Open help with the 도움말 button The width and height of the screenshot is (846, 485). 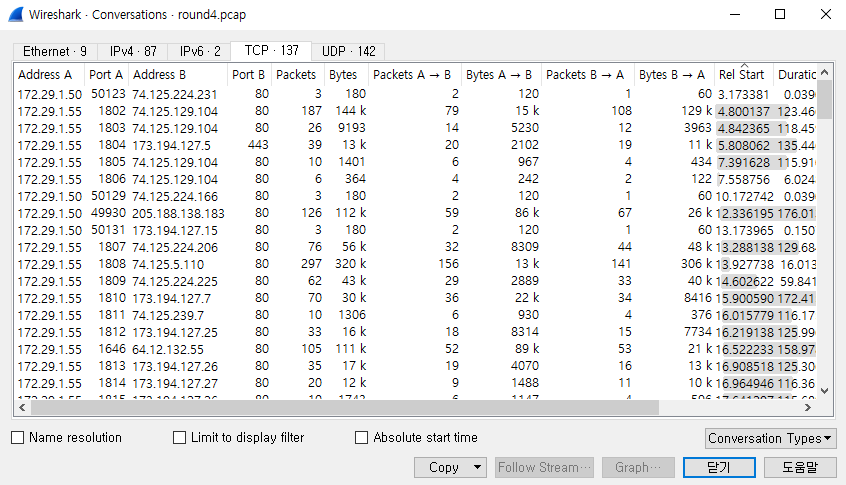point(800,467)
